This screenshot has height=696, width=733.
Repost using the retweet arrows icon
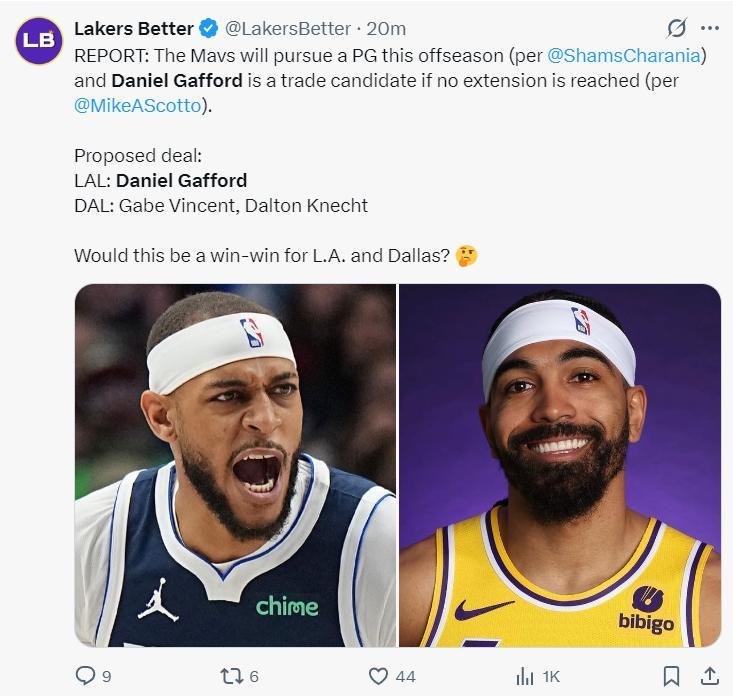pos(231,676)
